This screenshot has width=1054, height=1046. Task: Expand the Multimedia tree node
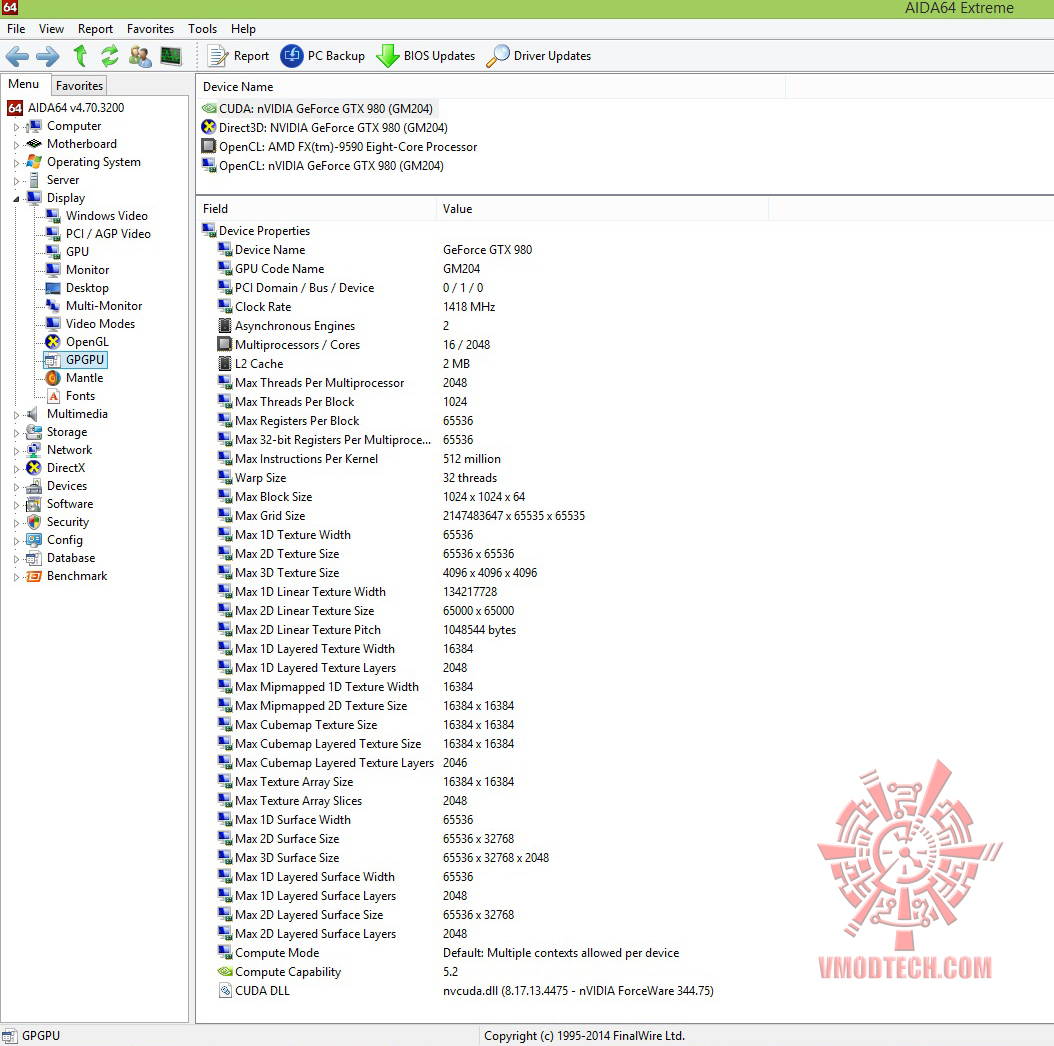tap(16, 415)
